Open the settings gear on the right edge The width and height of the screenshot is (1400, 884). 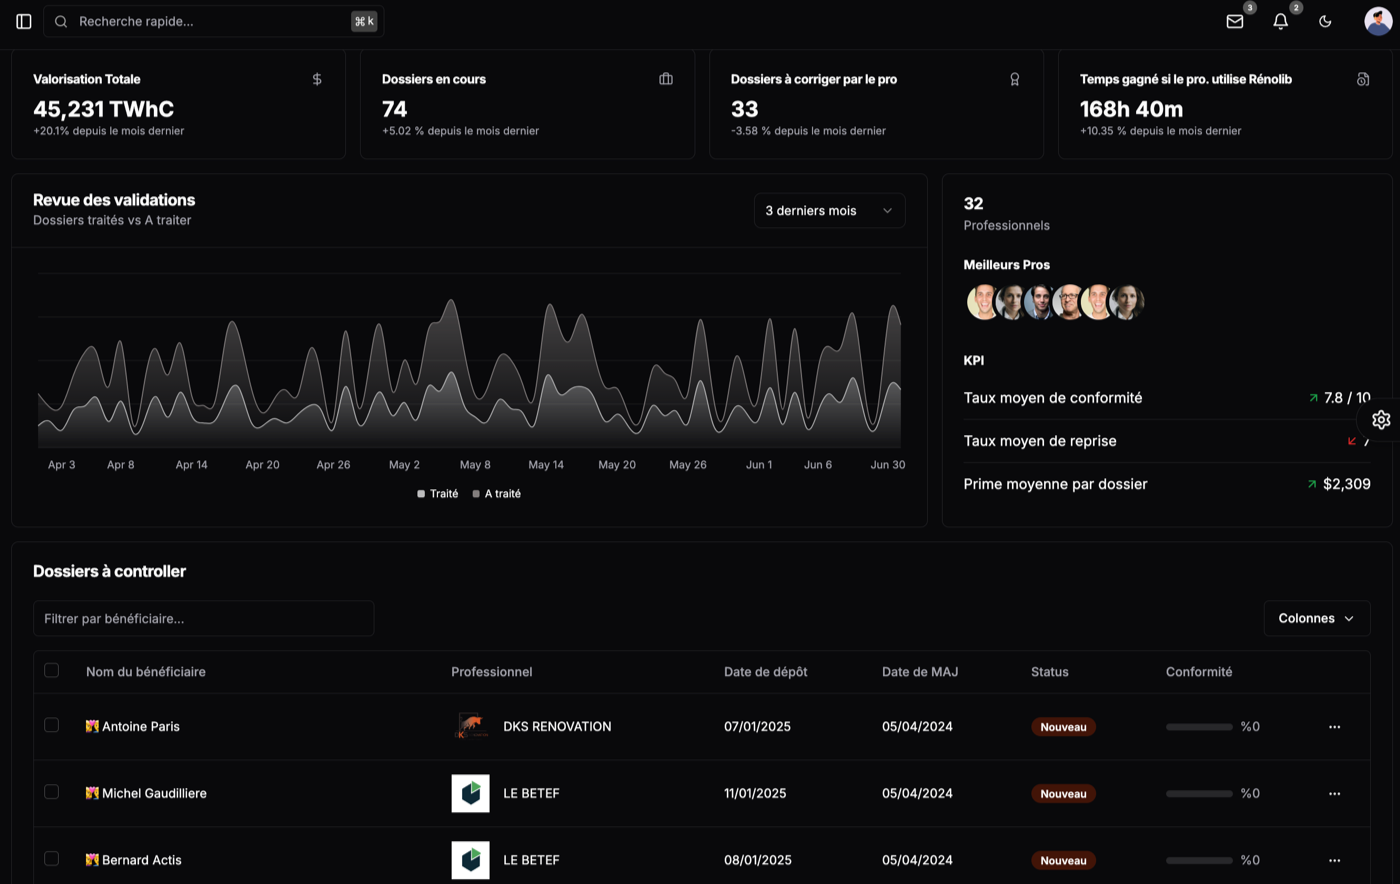click(1380, 419)
